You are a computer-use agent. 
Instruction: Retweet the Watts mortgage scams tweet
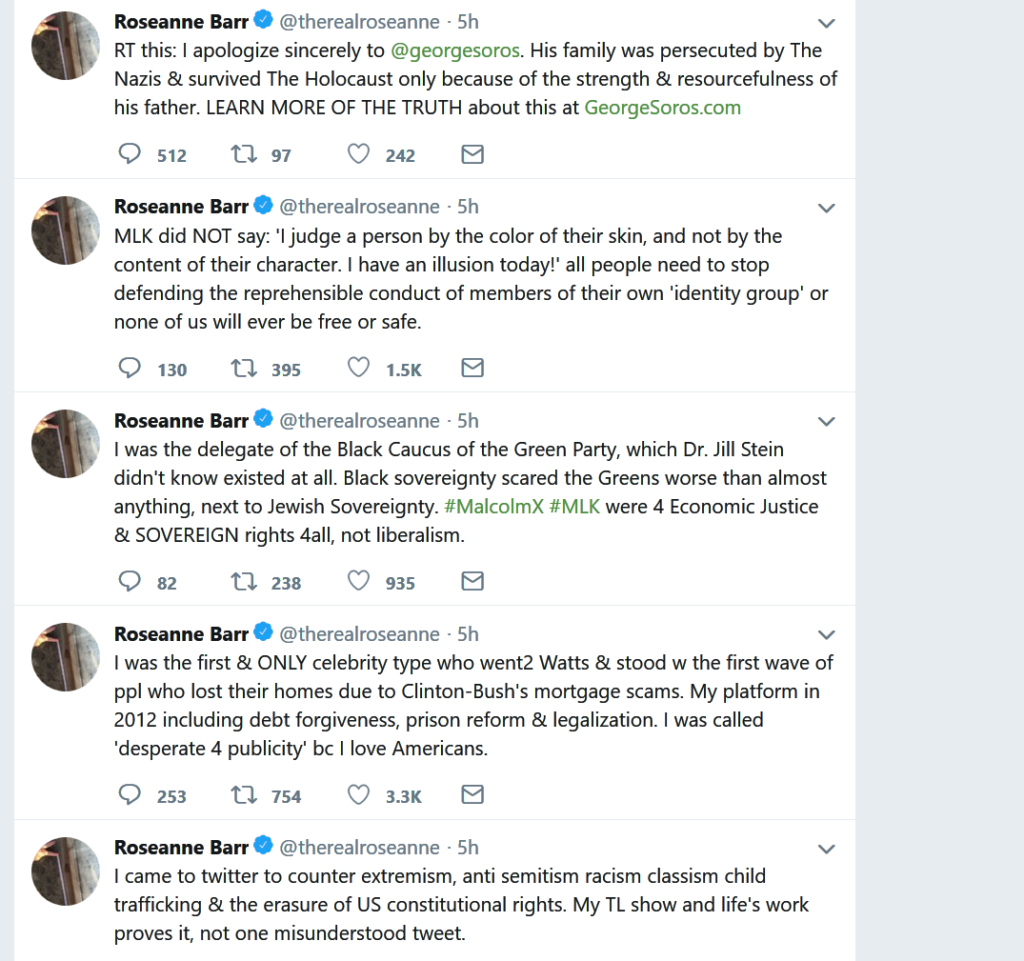coord(243,796)
